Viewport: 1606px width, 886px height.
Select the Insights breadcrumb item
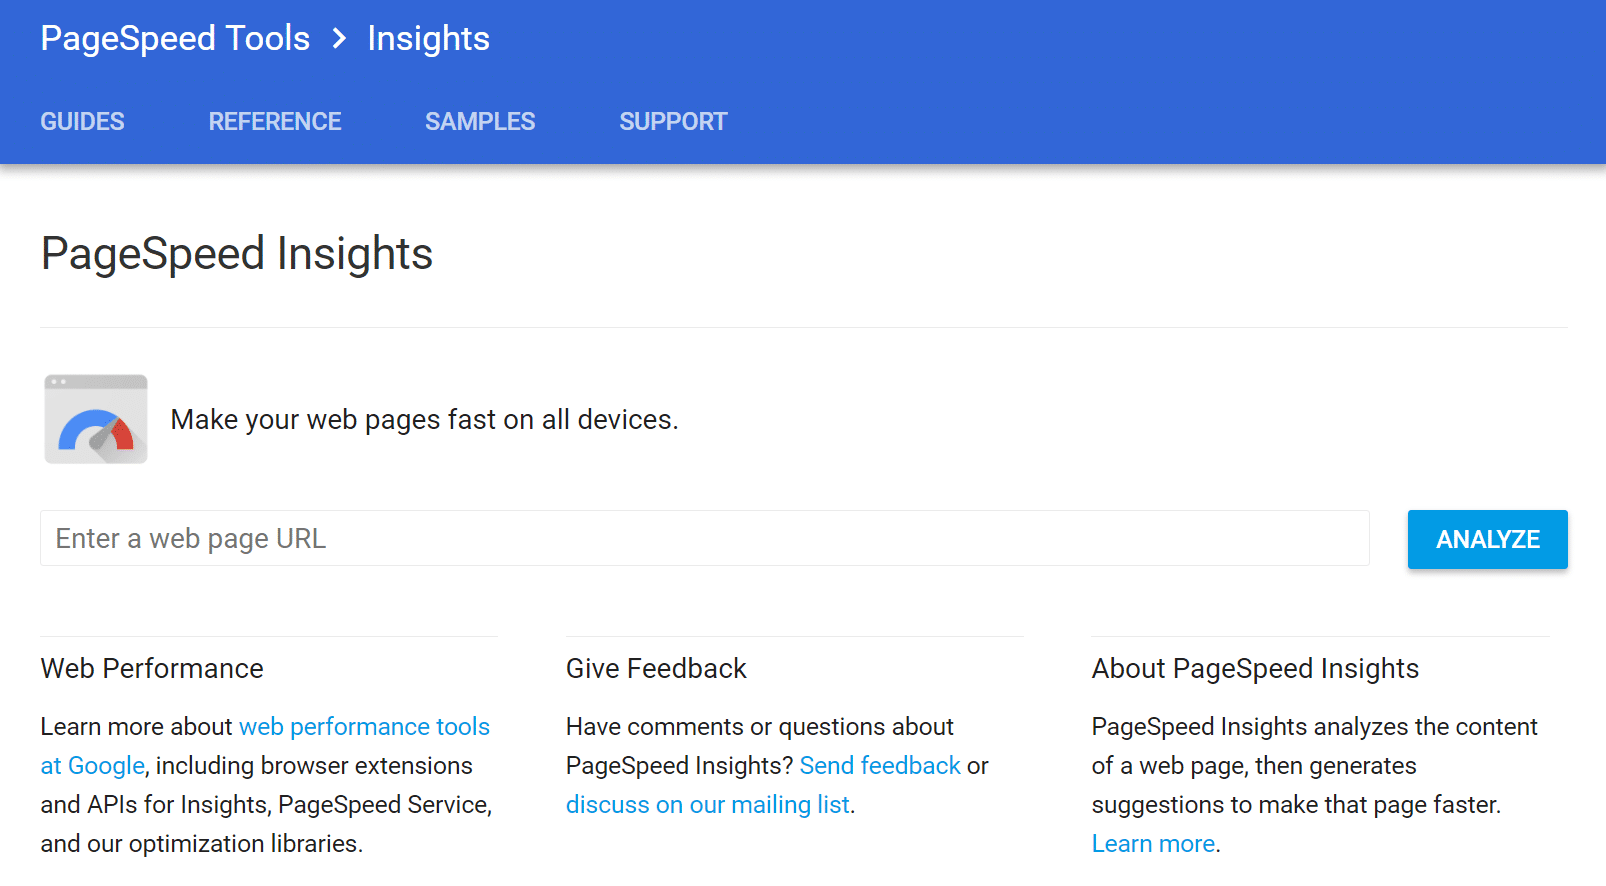(x=428, y=38)
